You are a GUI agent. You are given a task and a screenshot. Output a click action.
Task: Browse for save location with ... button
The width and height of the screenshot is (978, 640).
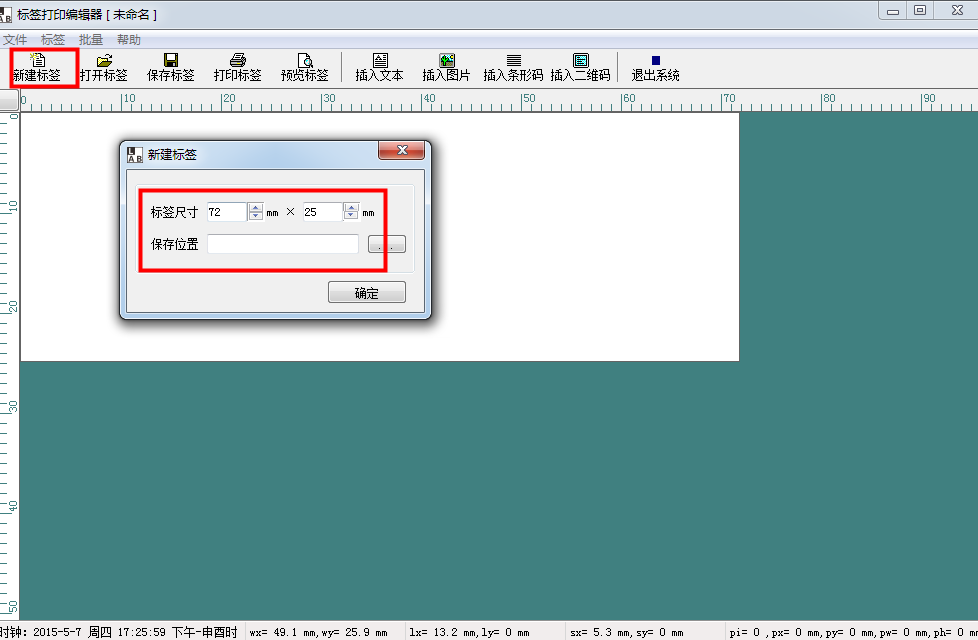387,245
